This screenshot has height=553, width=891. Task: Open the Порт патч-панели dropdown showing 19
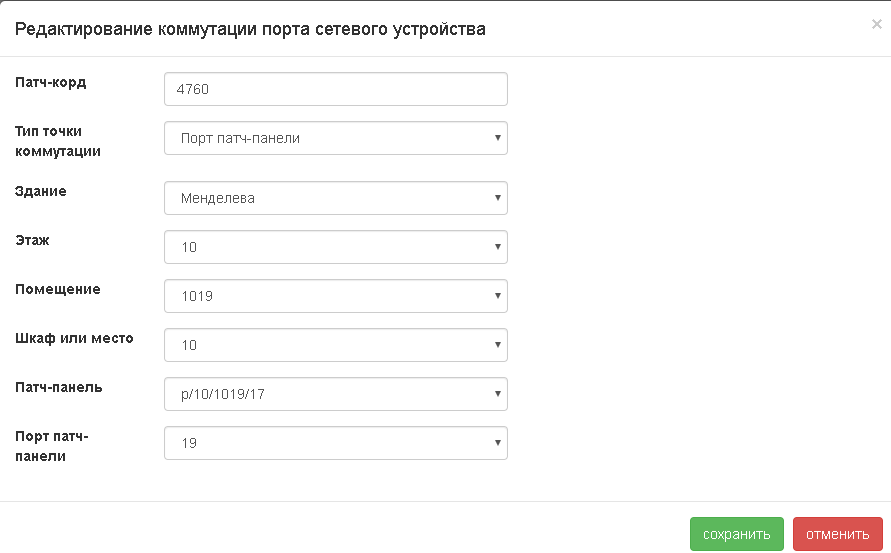click(335, 443)
